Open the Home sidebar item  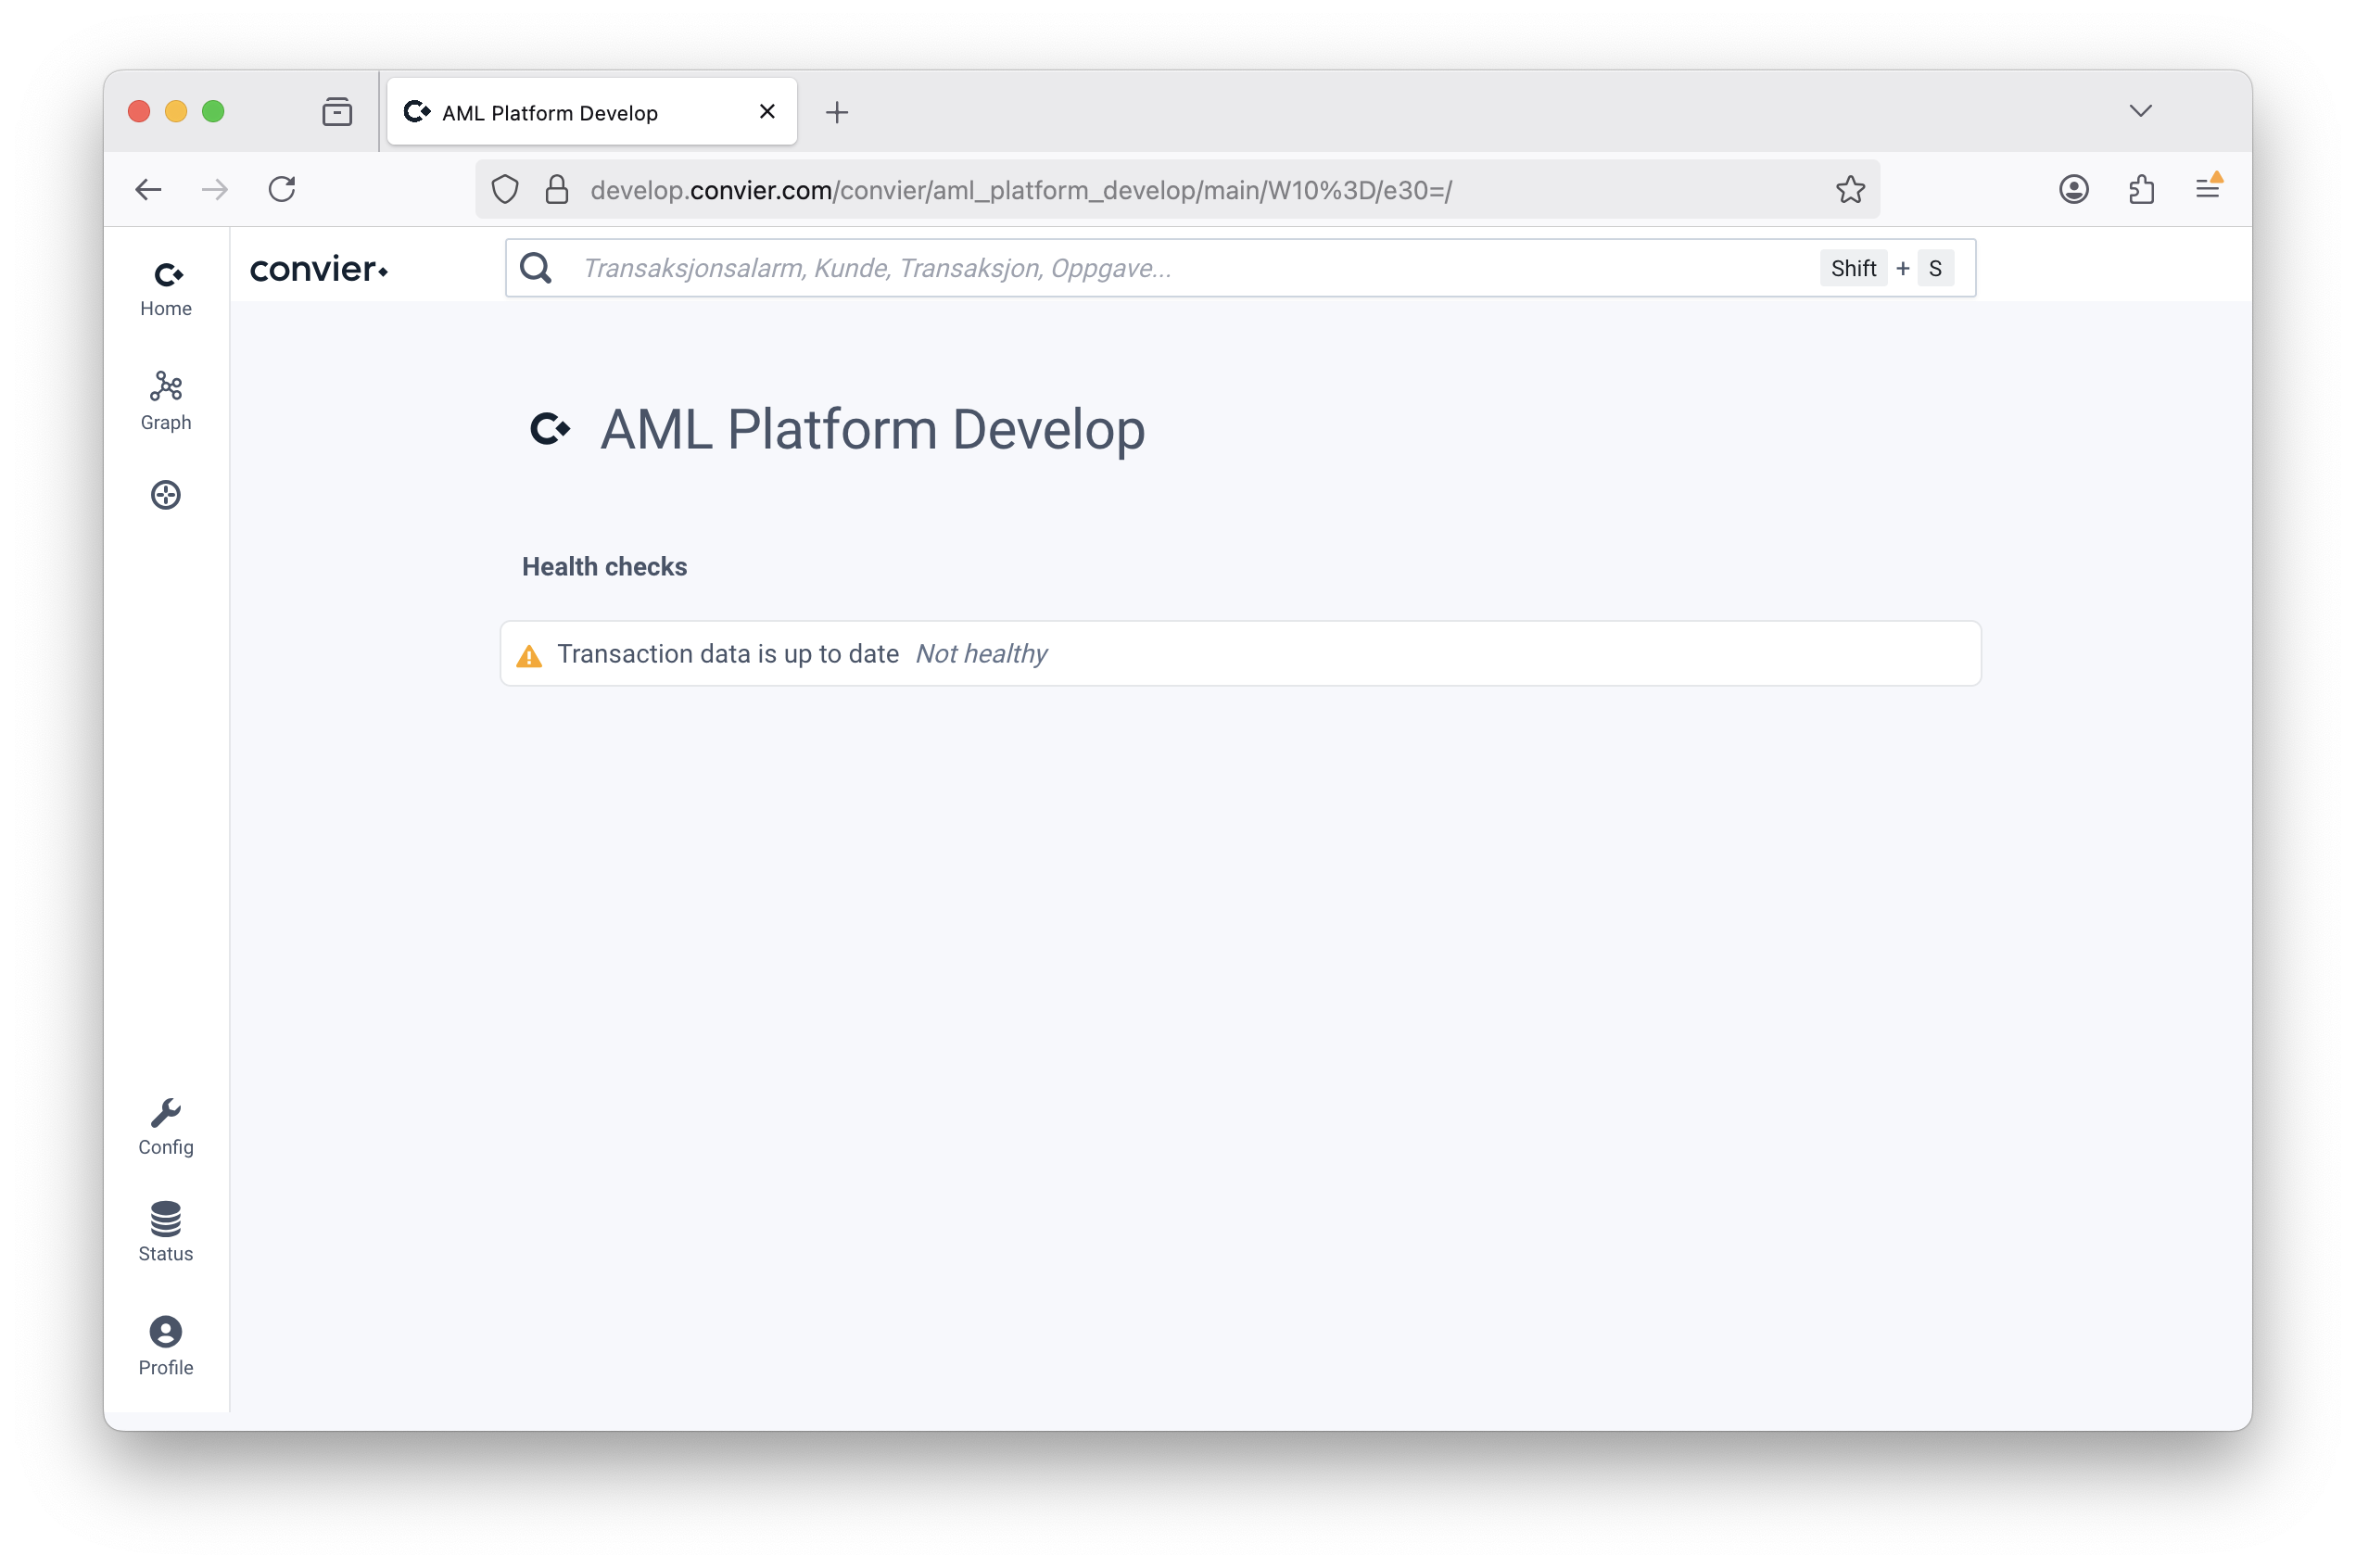pos(166,289)
